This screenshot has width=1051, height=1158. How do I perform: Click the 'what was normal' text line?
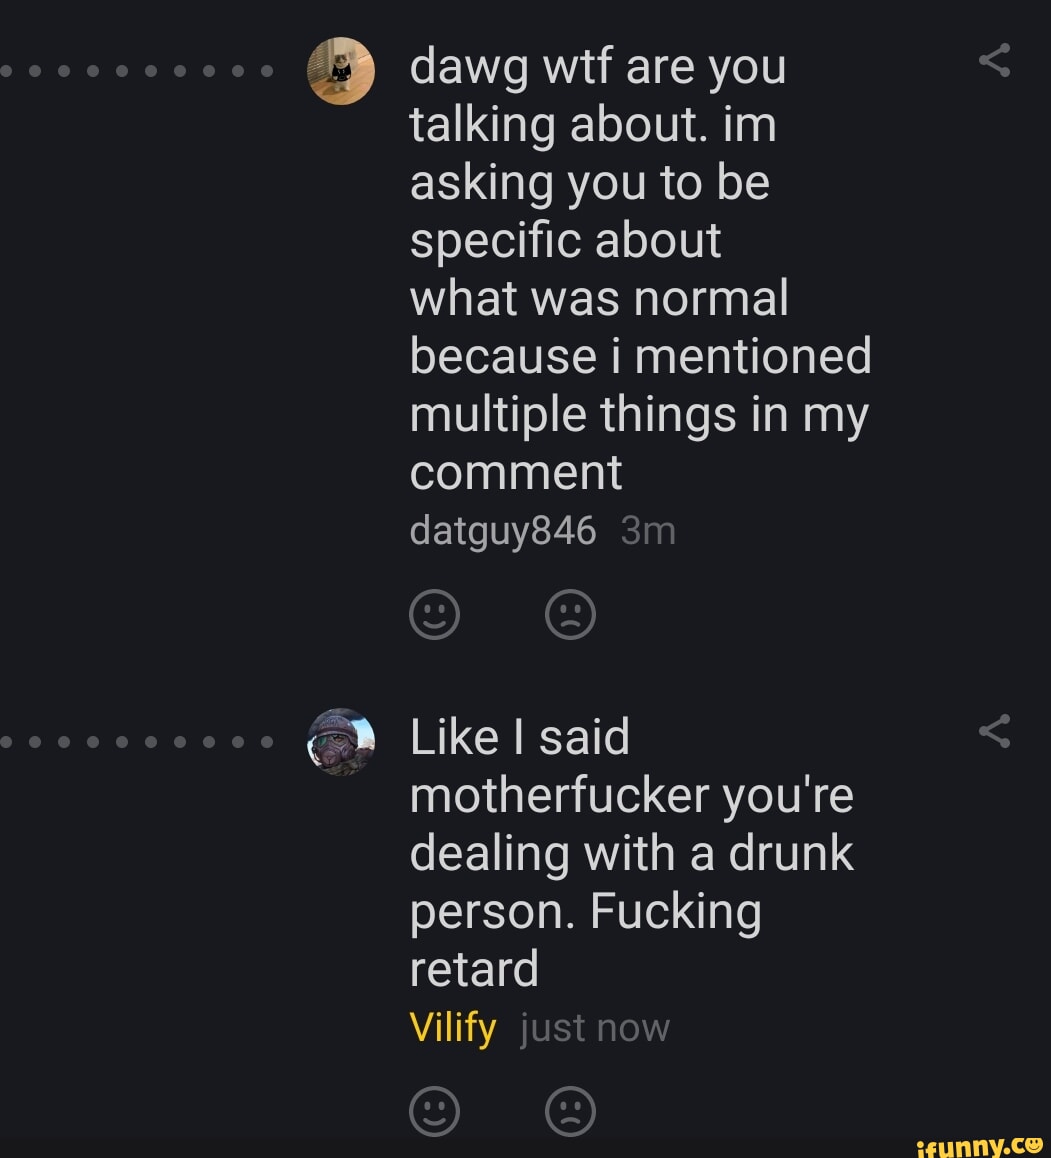(599, 299)
